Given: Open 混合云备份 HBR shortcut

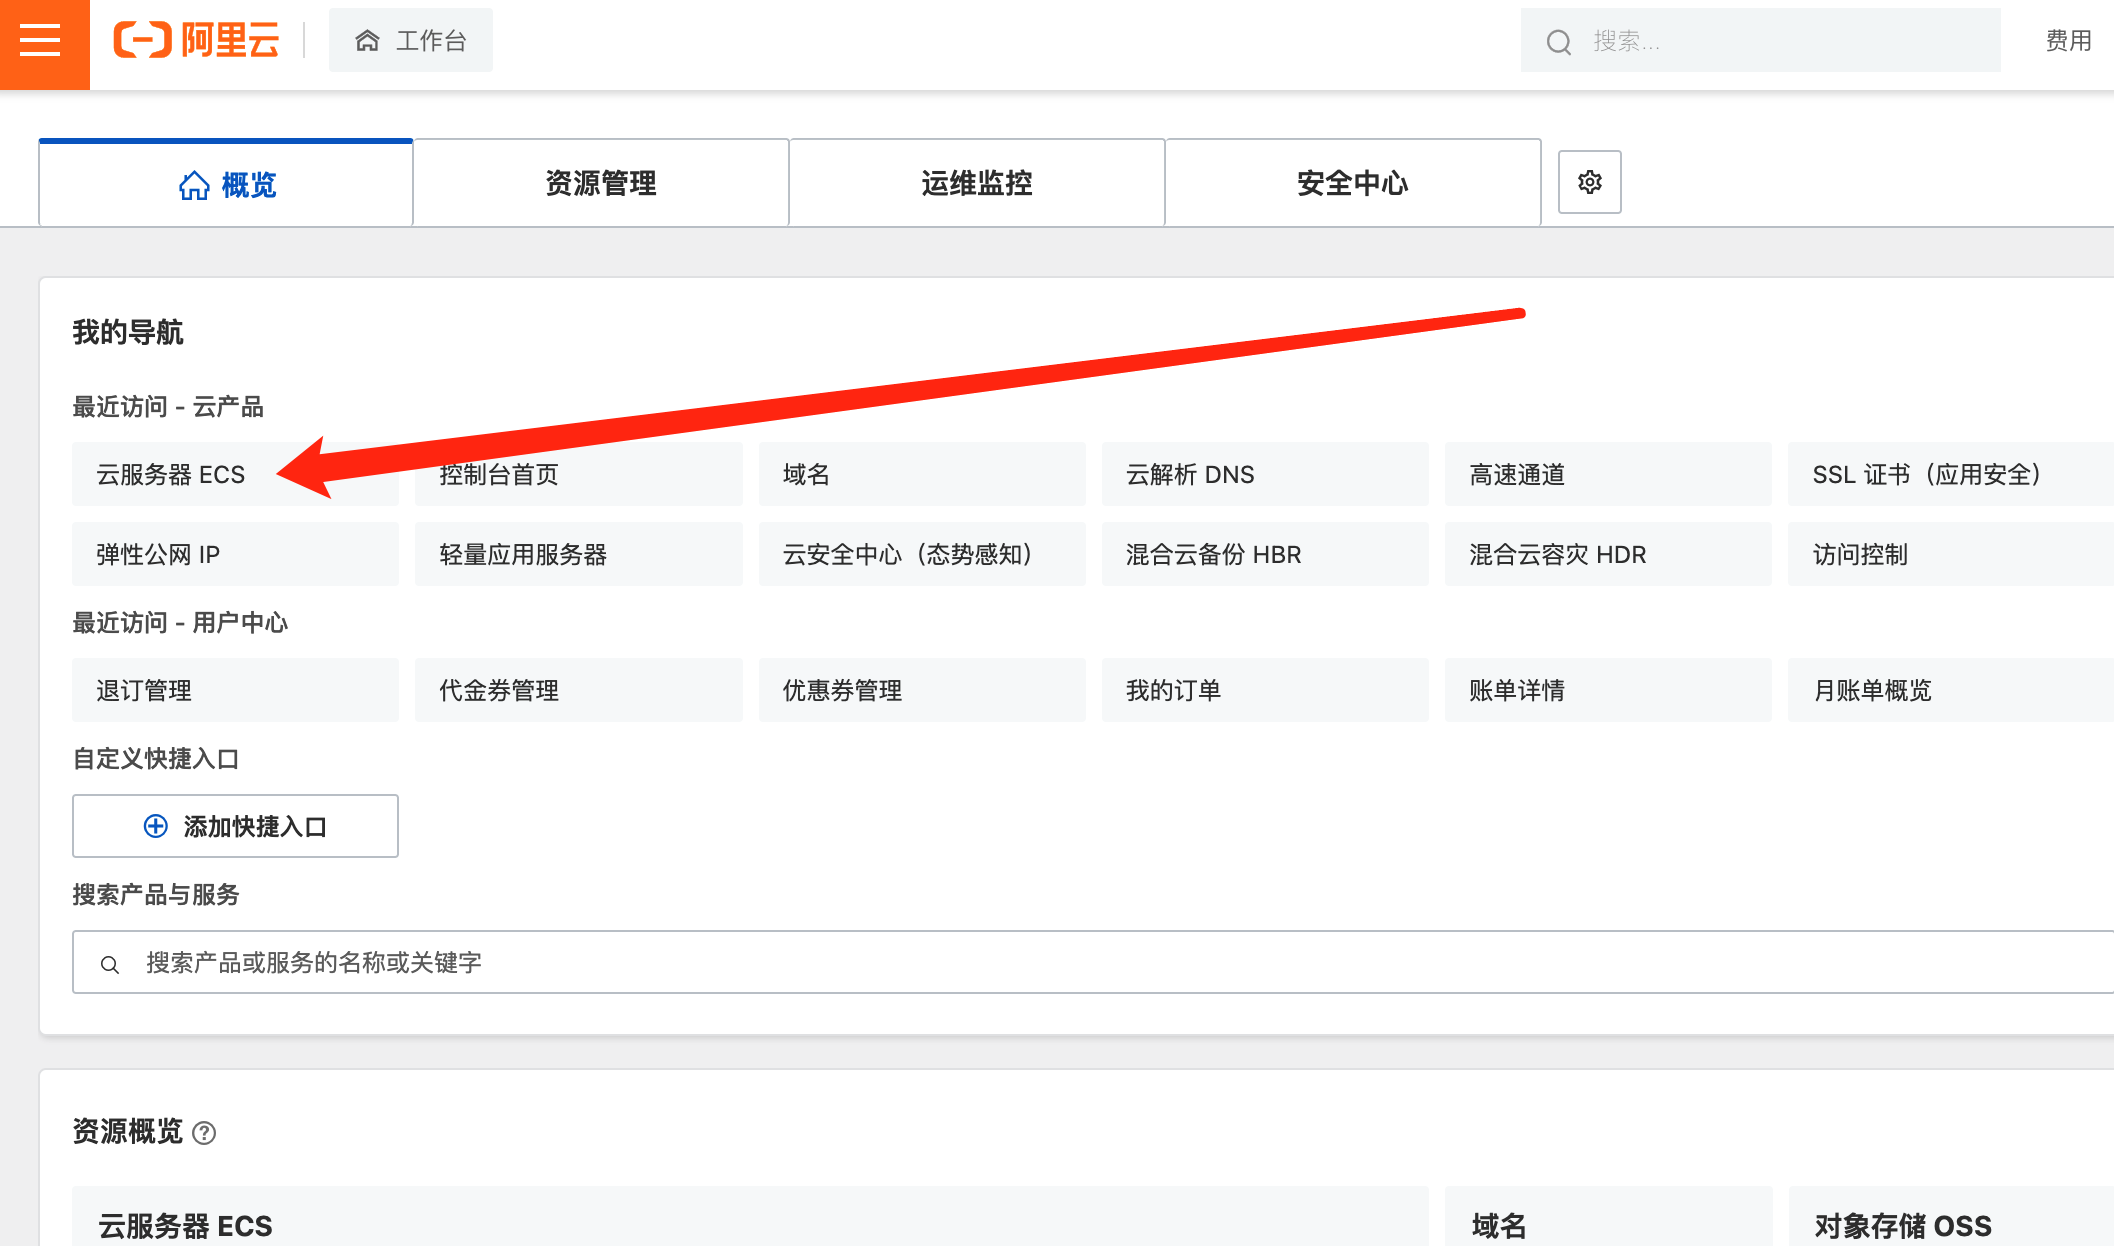Looking at the screenshot, I should (1265, 554).
